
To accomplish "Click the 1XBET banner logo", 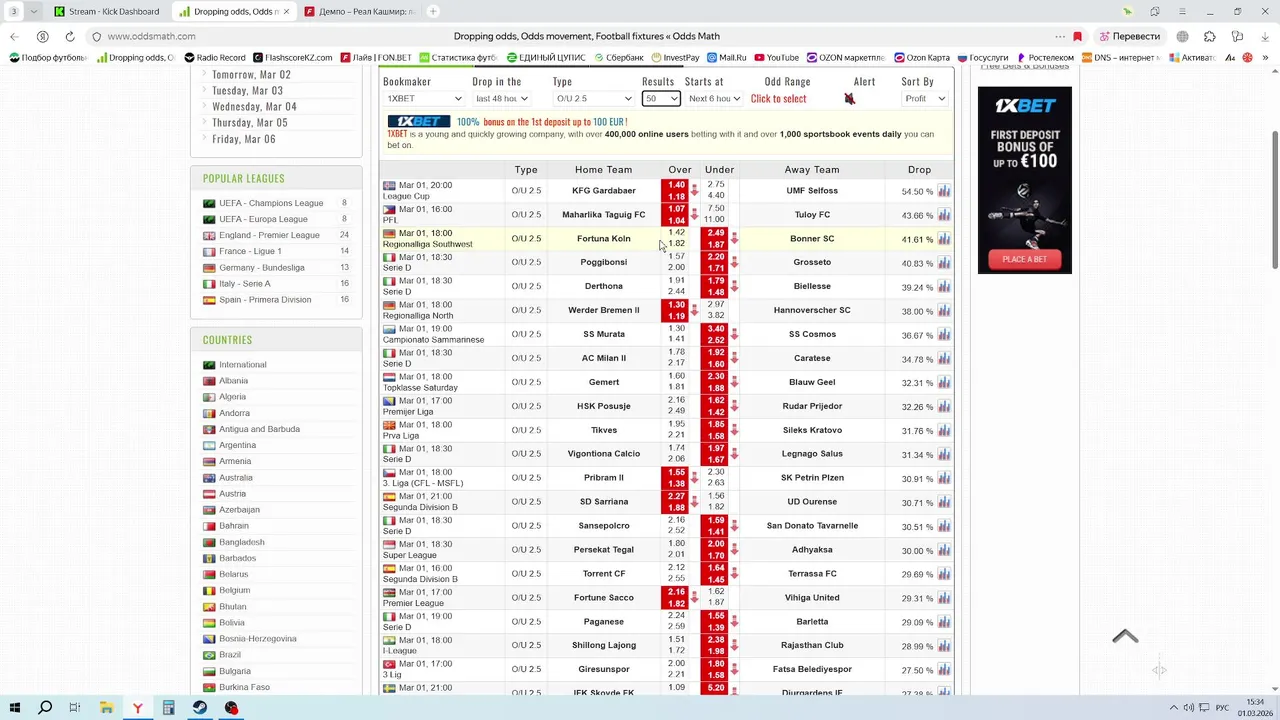I will [419, 122].
